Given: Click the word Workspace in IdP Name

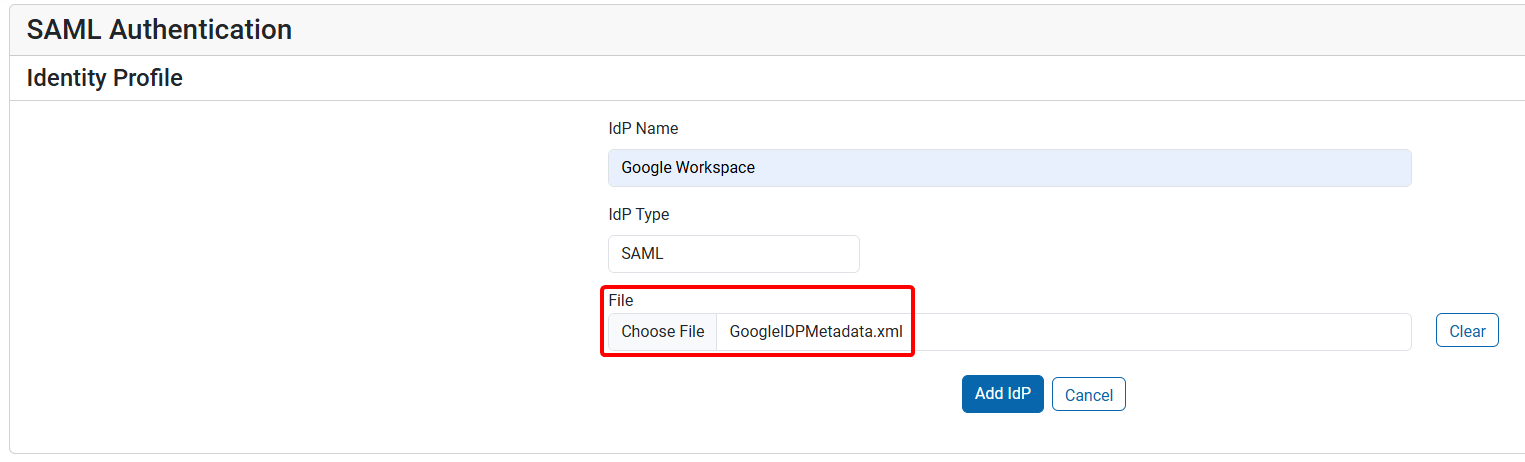Looking at the screenshot, I should click(x=715, y=168).
